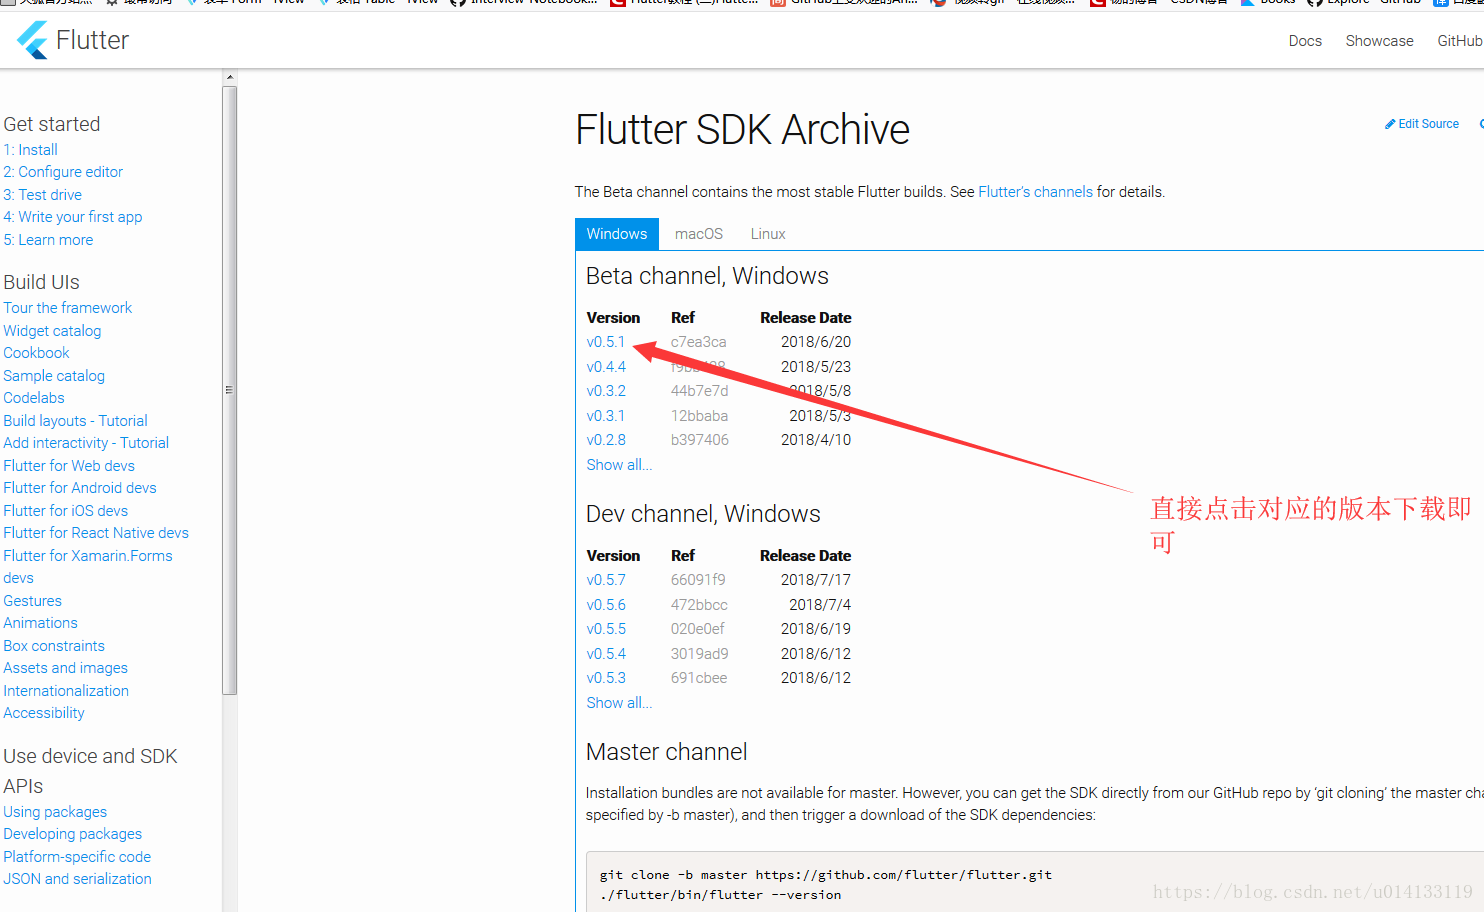Screen dimensions: 1484x912
Task: Click the sidebar scroll-up arrow
Action: [230, 77]
